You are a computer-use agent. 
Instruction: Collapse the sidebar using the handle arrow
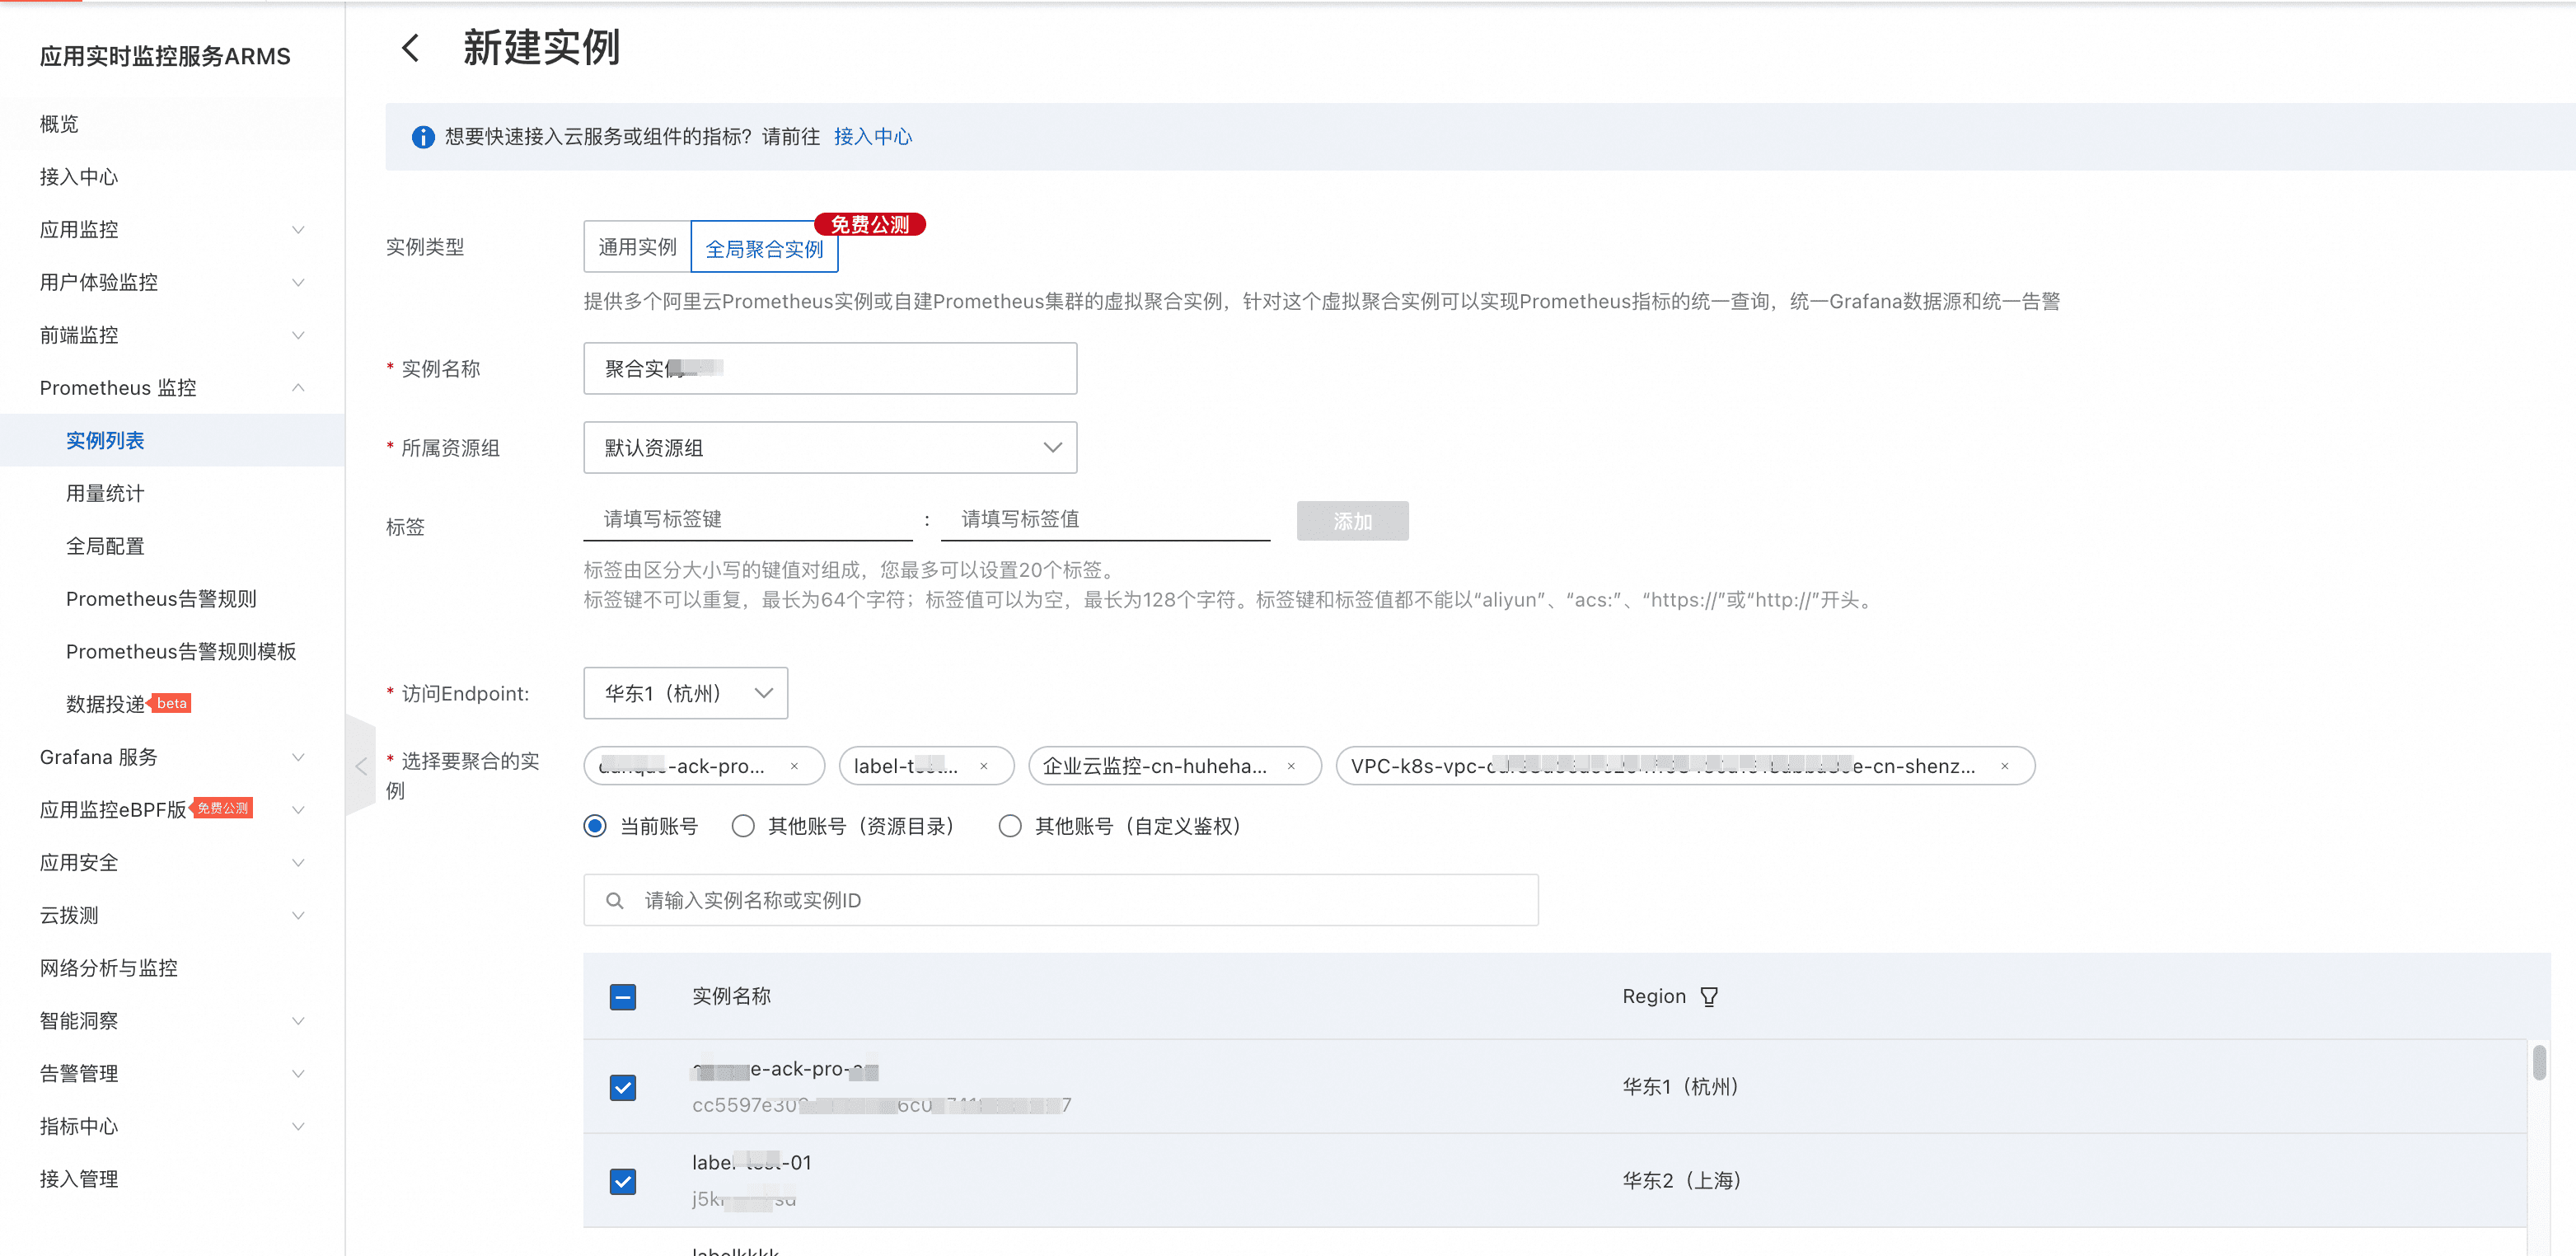361,766
